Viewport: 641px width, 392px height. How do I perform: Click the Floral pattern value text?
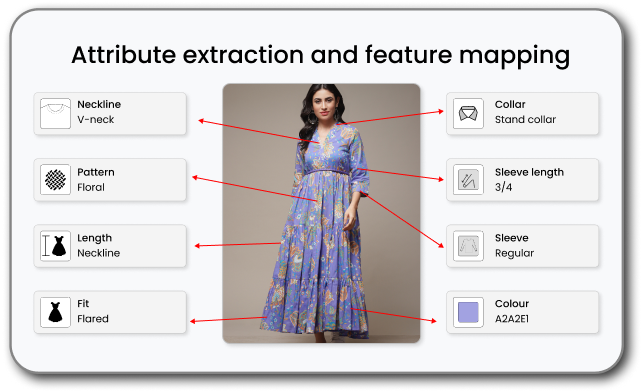coord(91,187)
